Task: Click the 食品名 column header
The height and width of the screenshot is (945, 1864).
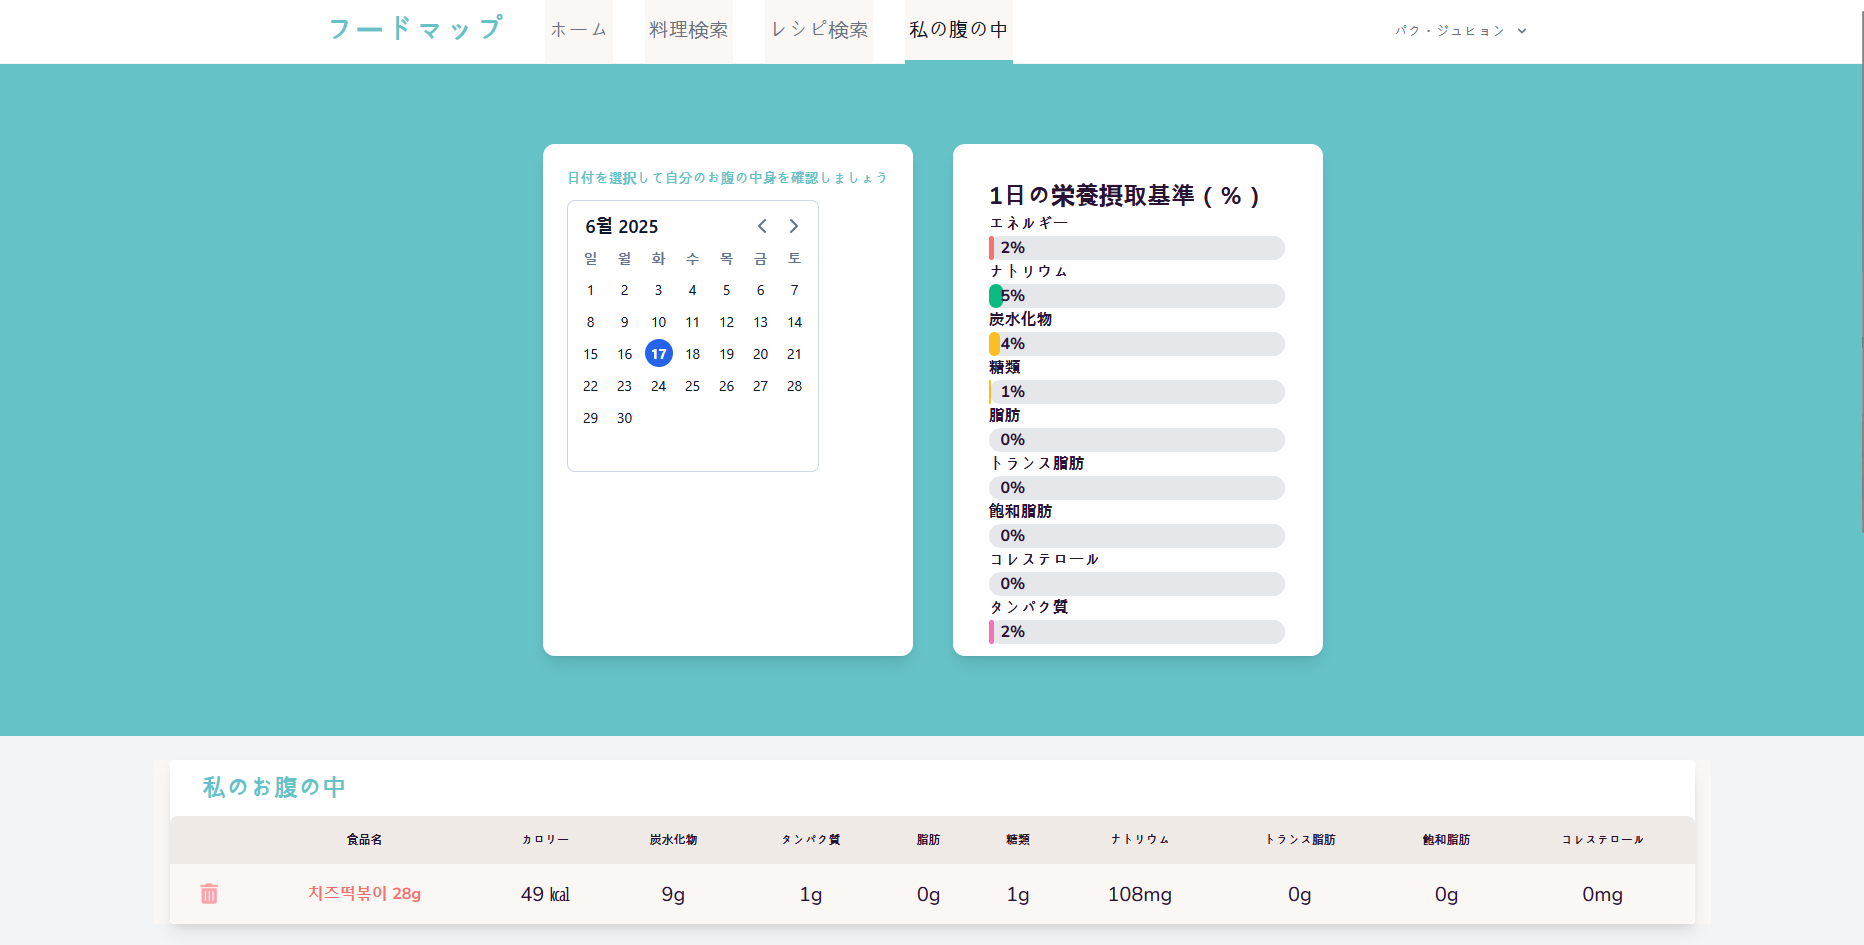Action: [364, 840]
